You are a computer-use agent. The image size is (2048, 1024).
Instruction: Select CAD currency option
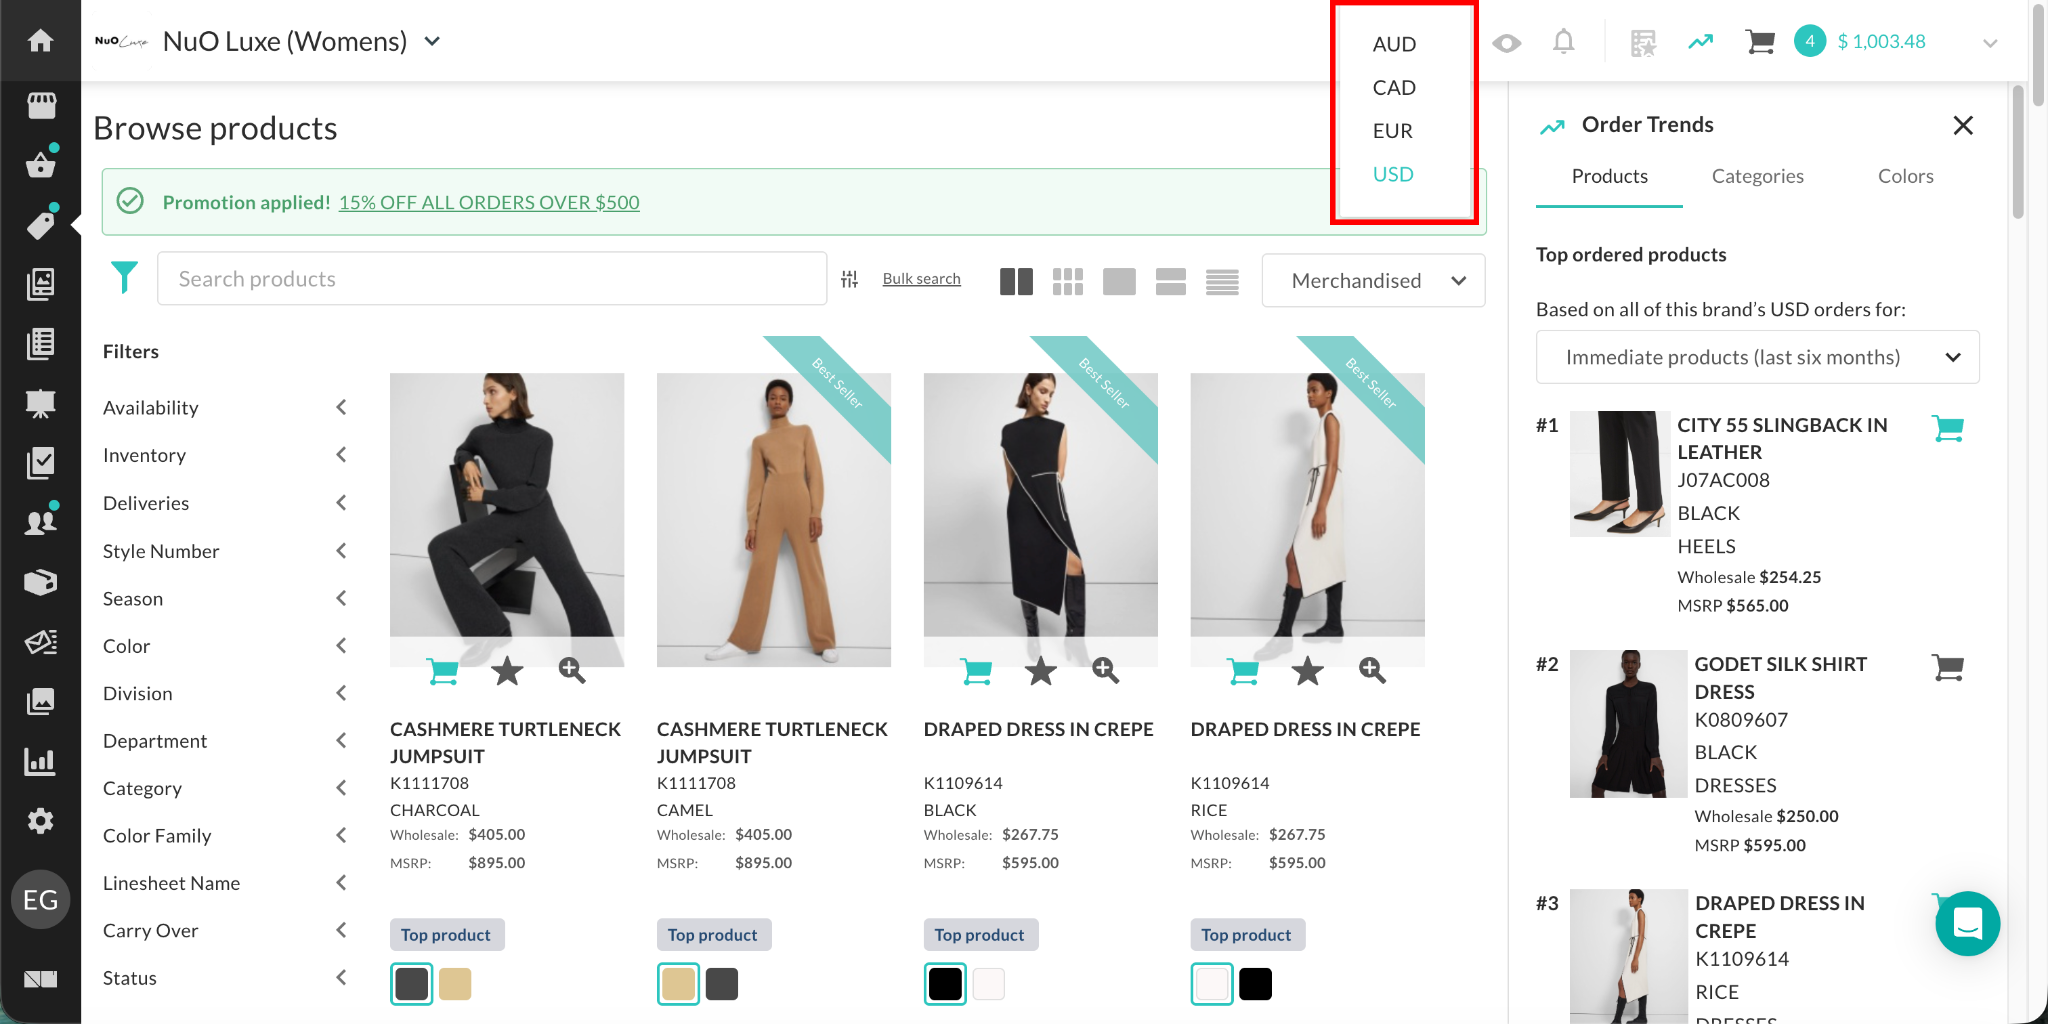click(x=1394, y=87)
